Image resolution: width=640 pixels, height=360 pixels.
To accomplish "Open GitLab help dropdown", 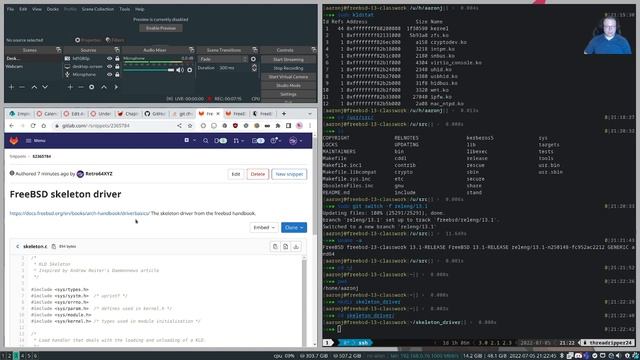I will point(276,140).
